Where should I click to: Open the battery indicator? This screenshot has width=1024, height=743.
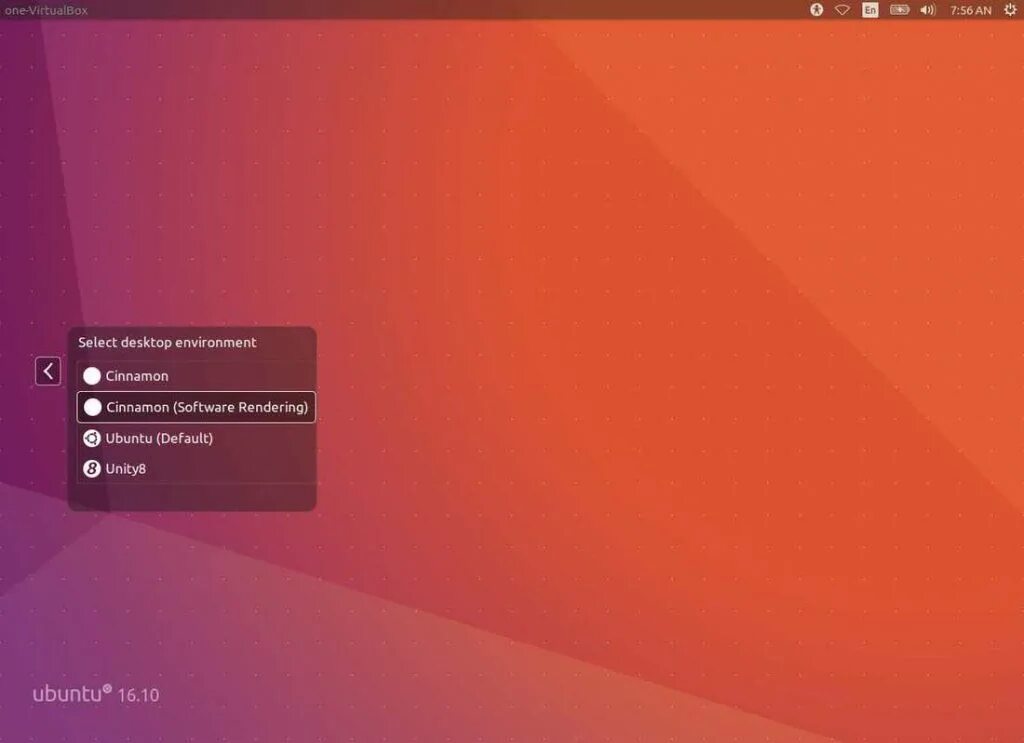point(899,10)
